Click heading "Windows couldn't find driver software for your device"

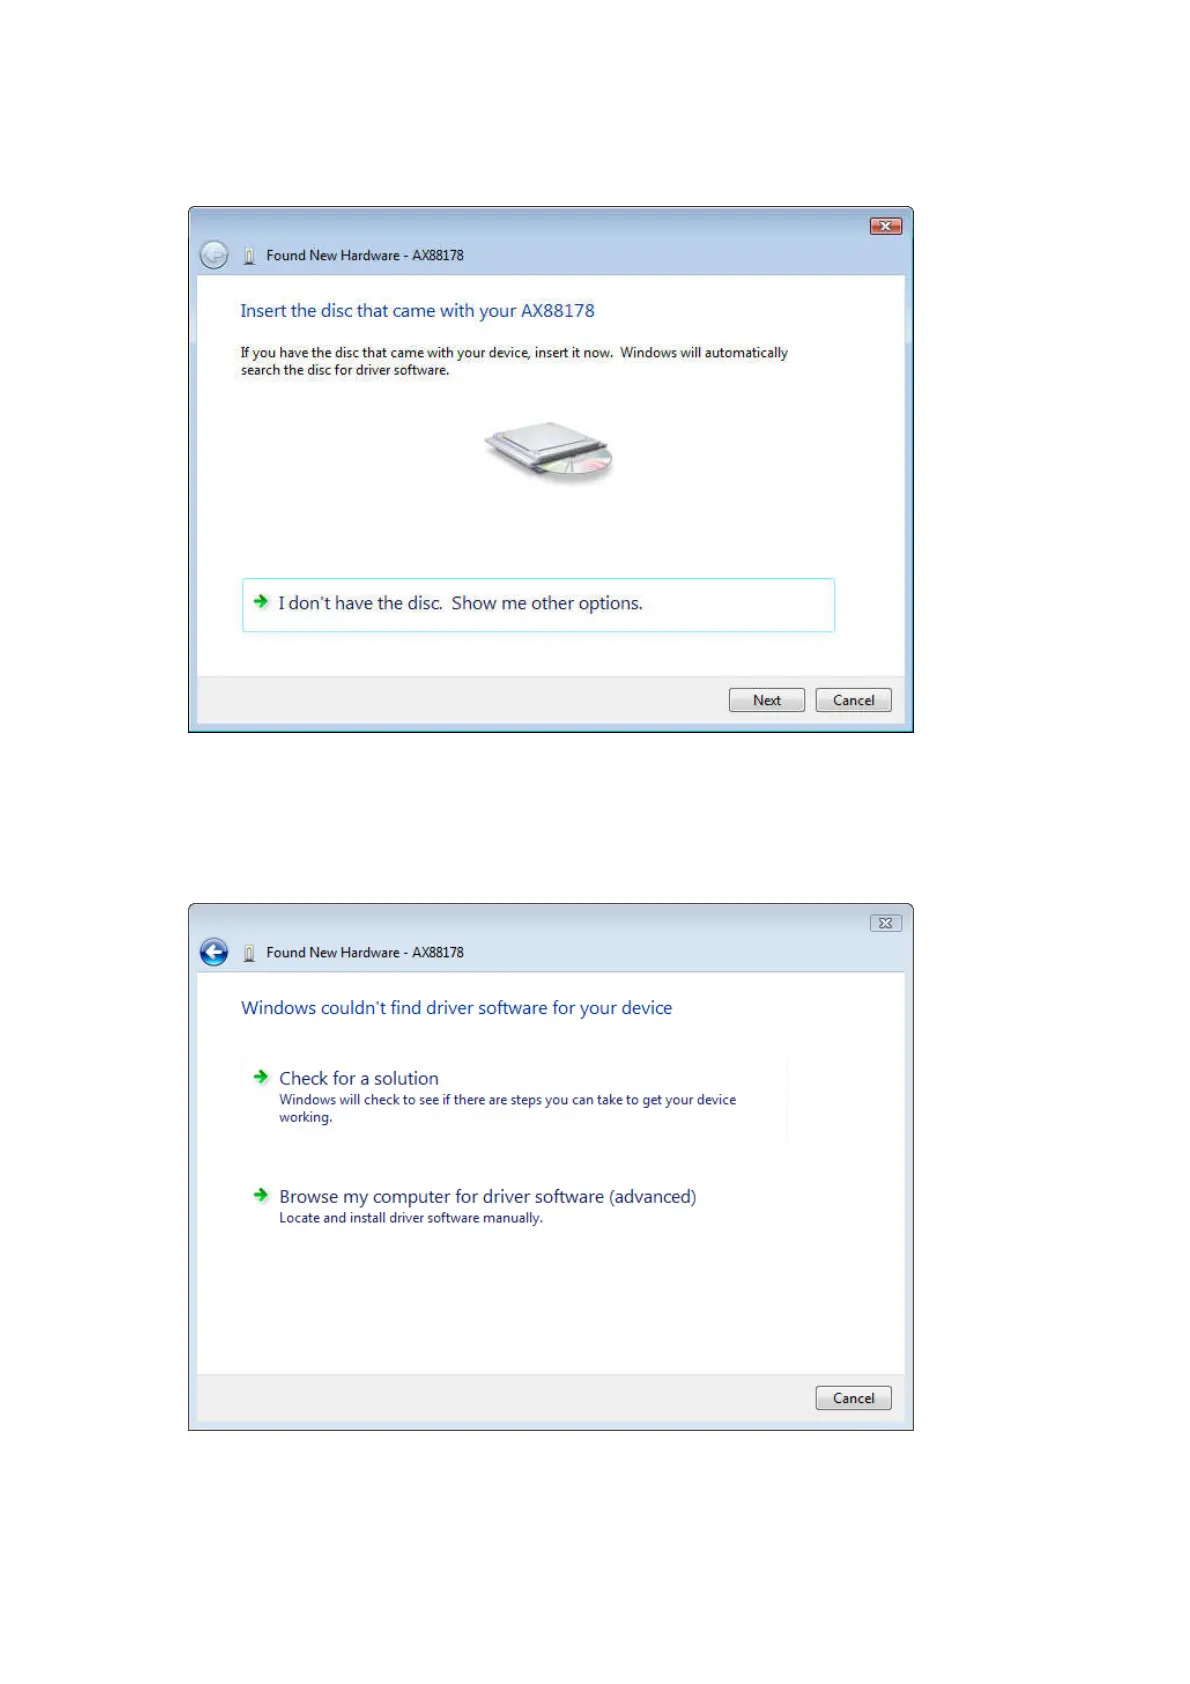[456, 1008]
